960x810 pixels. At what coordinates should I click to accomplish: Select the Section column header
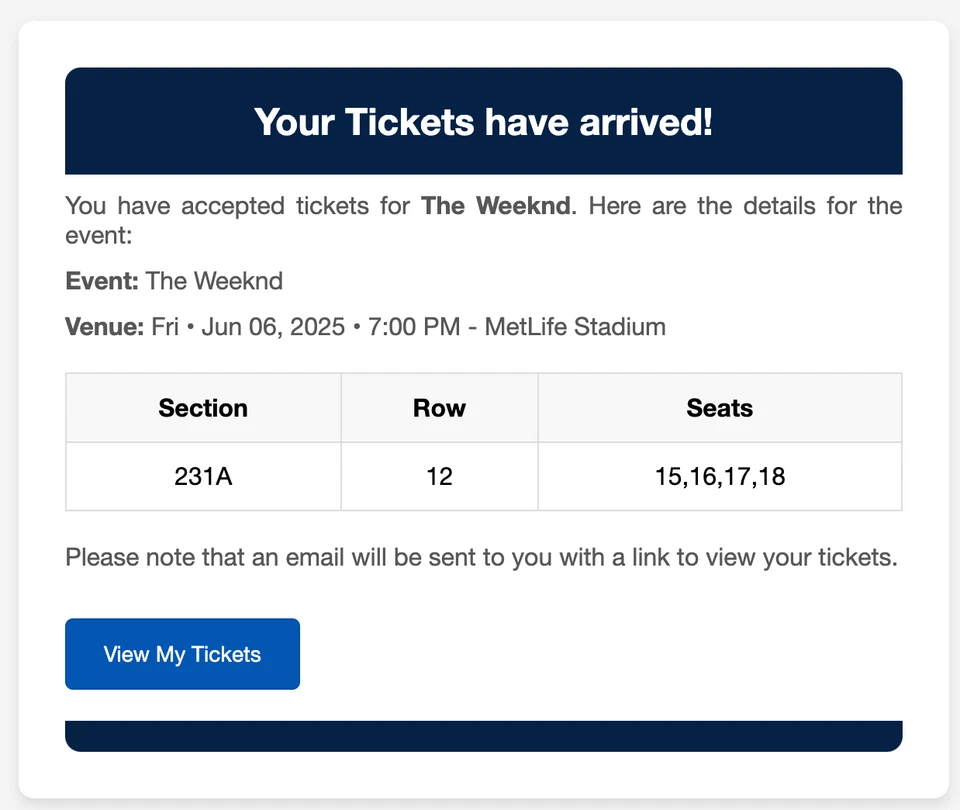click(x=203, y=408)
